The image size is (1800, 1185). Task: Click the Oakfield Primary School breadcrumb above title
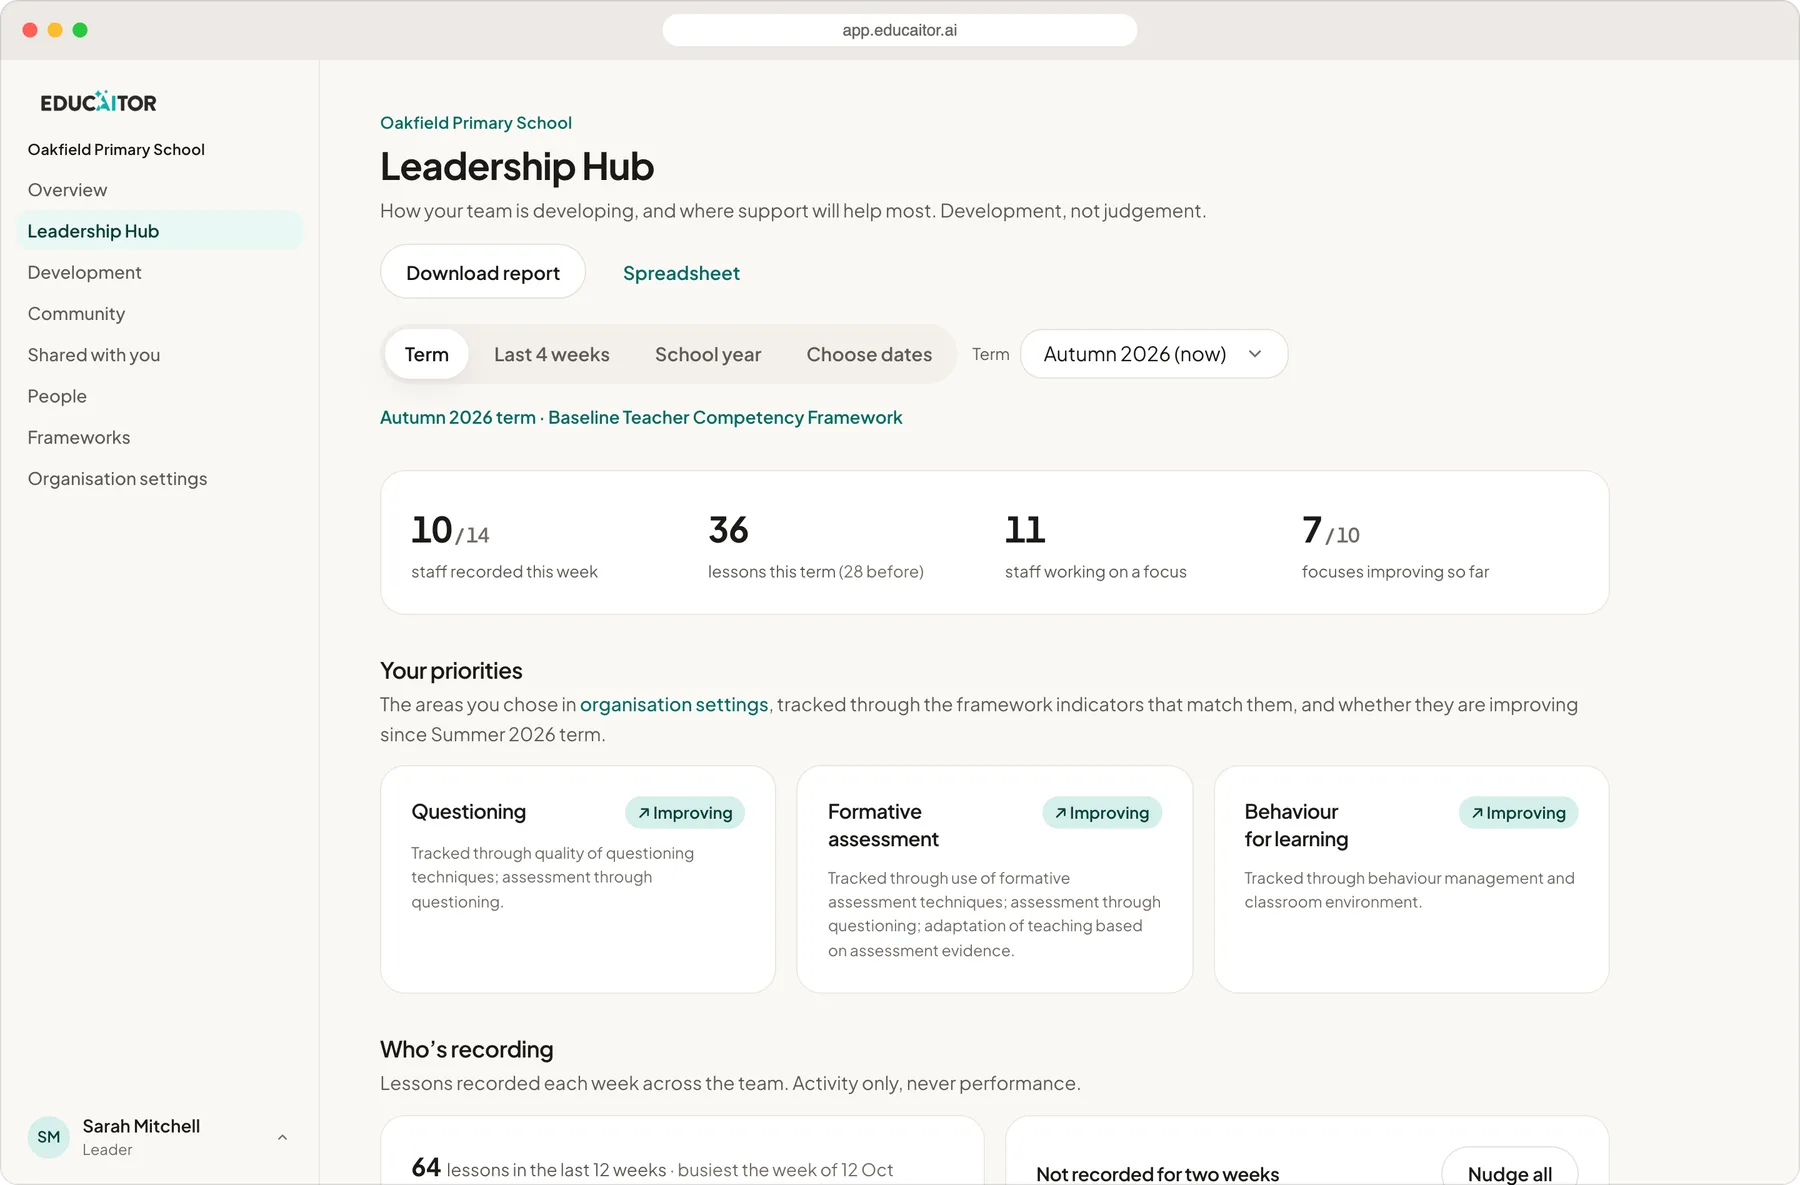[476, 123]
